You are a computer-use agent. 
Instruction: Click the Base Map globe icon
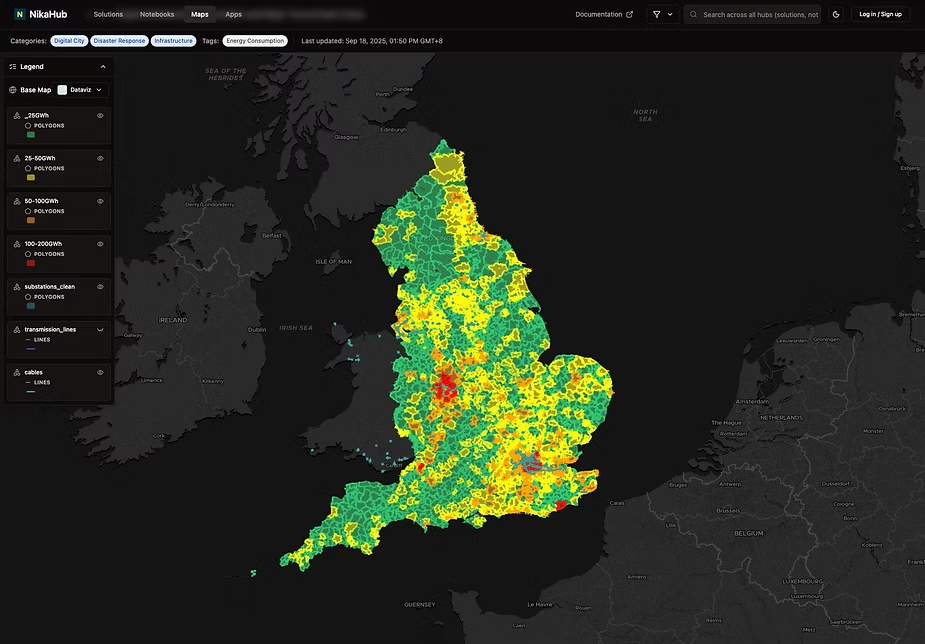[12, 90]
